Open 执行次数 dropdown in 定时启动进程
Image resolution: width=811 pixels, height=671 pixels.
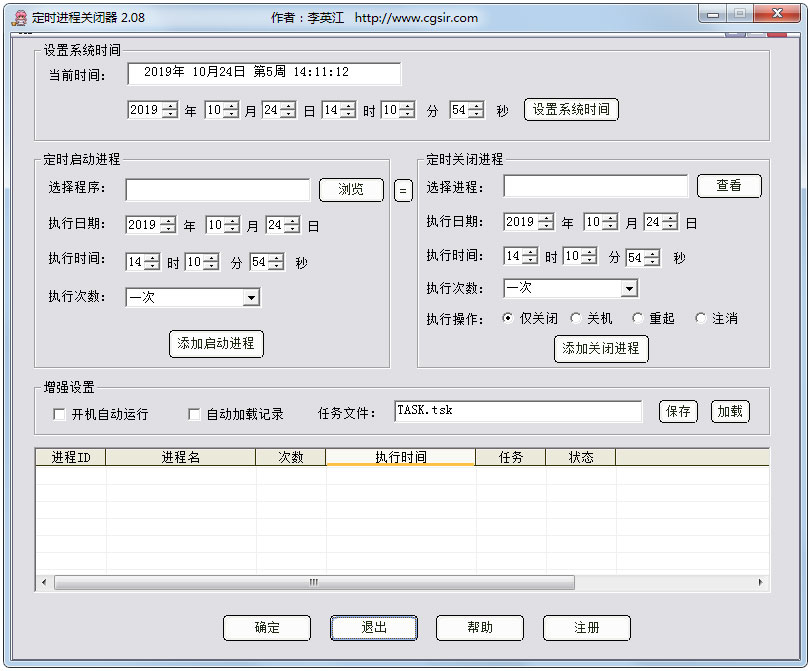click(251, 297)
